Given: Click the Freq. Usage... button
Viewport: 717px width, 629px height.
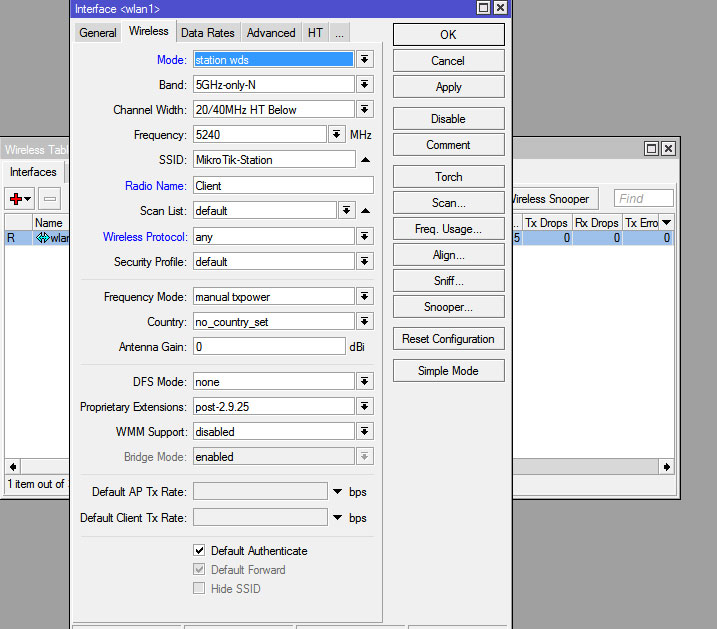Looking at the screenshot, I should coord(448,229).
